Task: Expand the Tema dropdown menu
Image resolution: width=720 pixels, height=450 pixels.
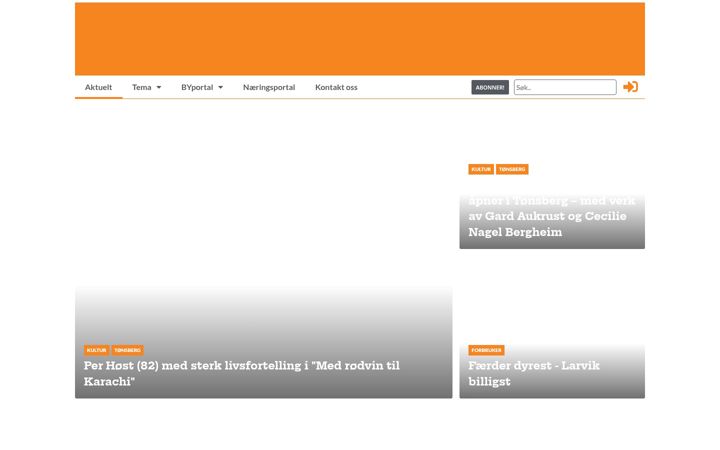Action: (x=146, y=87)
